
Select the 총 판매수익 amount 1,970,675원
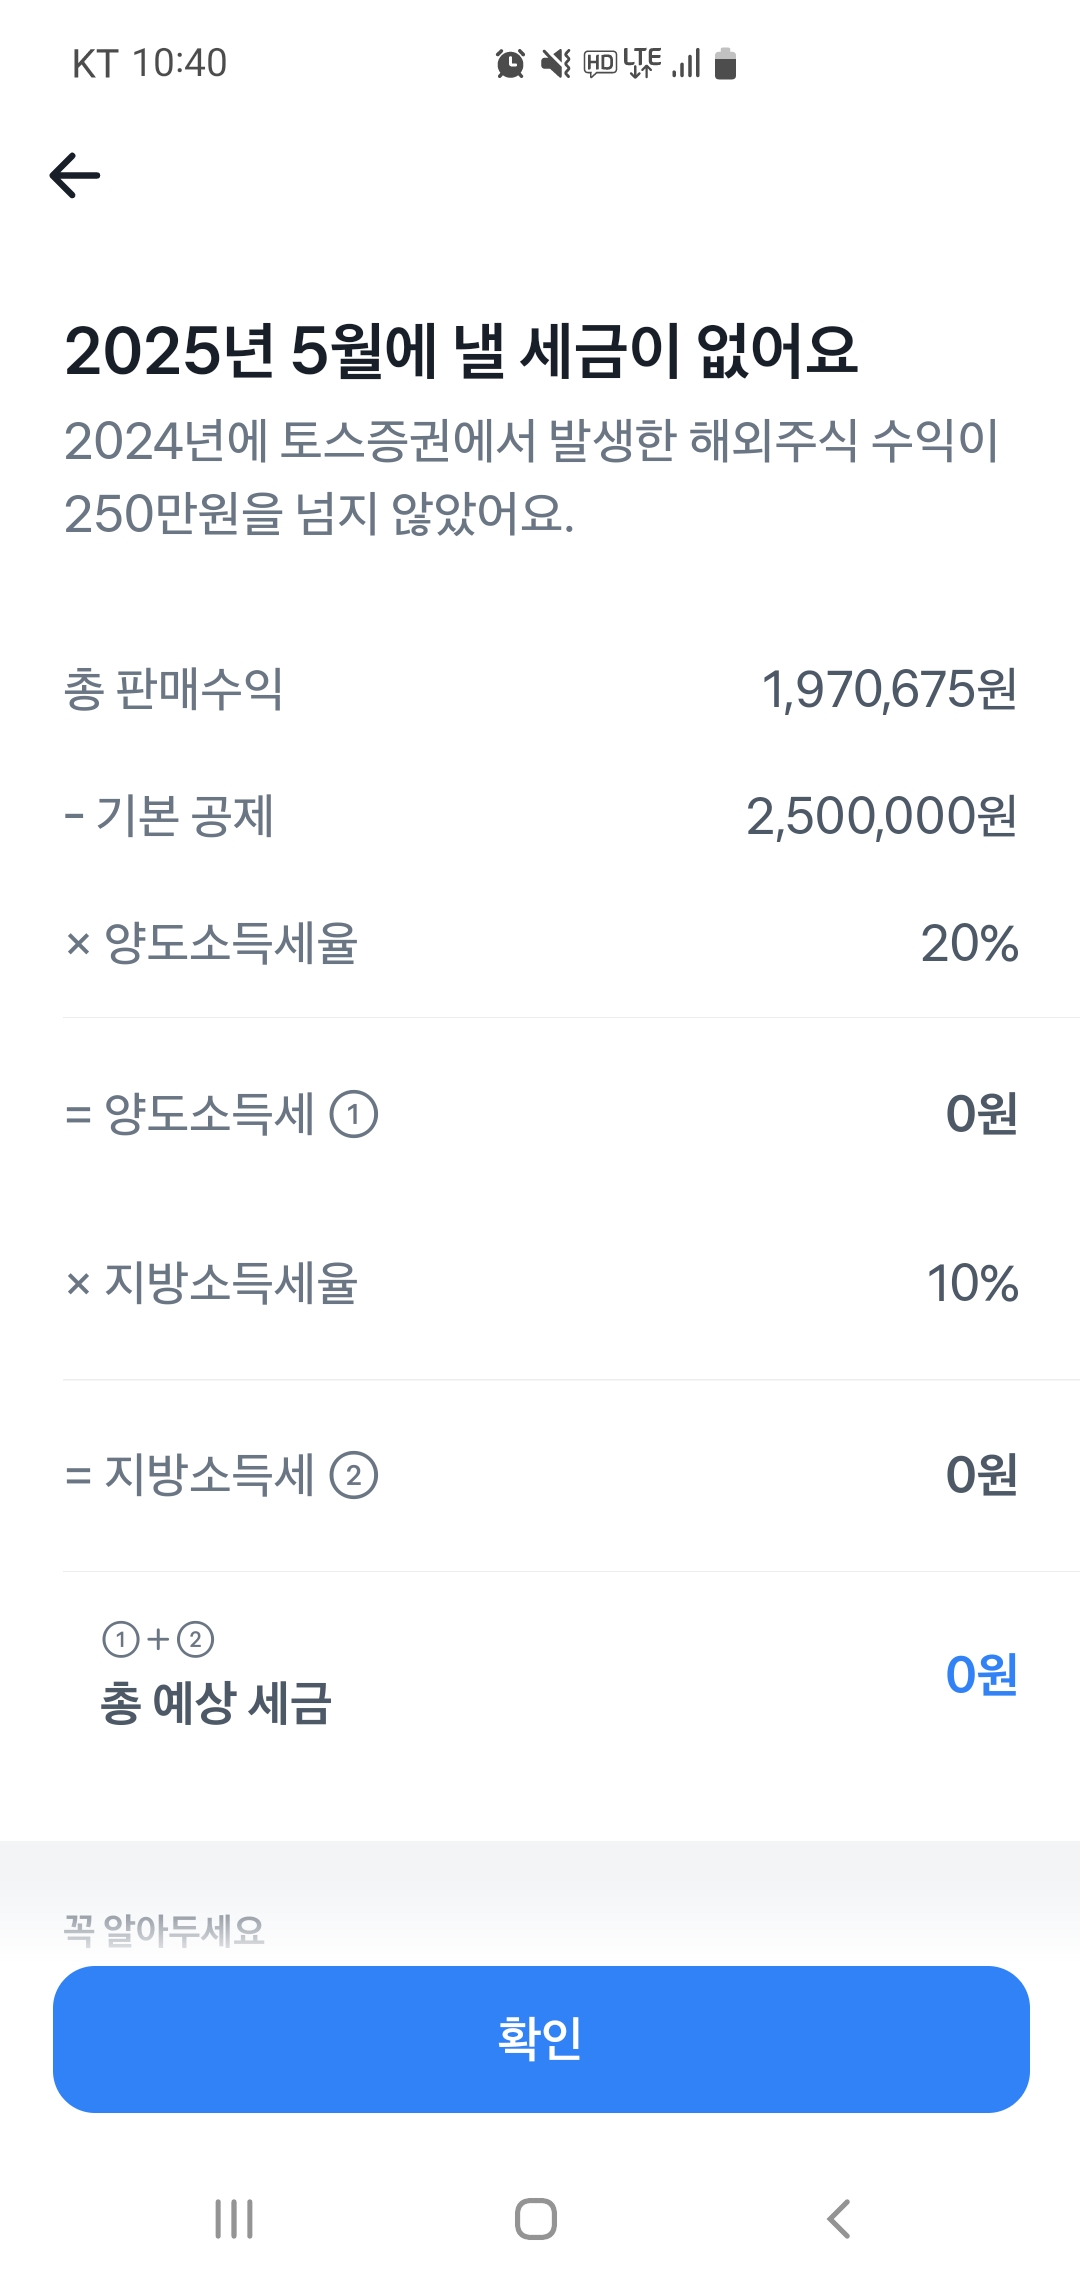(x=889, y=689)
